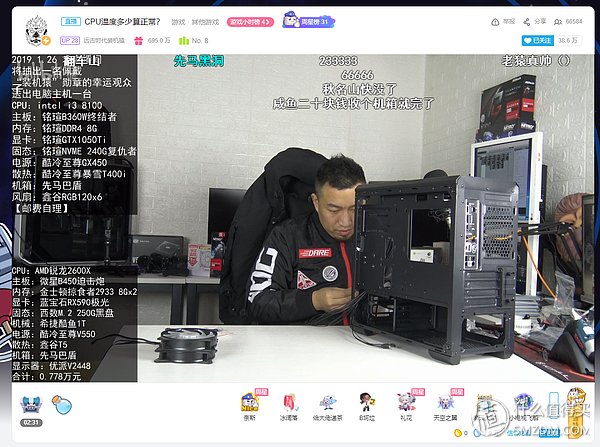Open the stream title CPU温度多少算正常?
This screenshot has width=600, height=447.
point(122,22)
